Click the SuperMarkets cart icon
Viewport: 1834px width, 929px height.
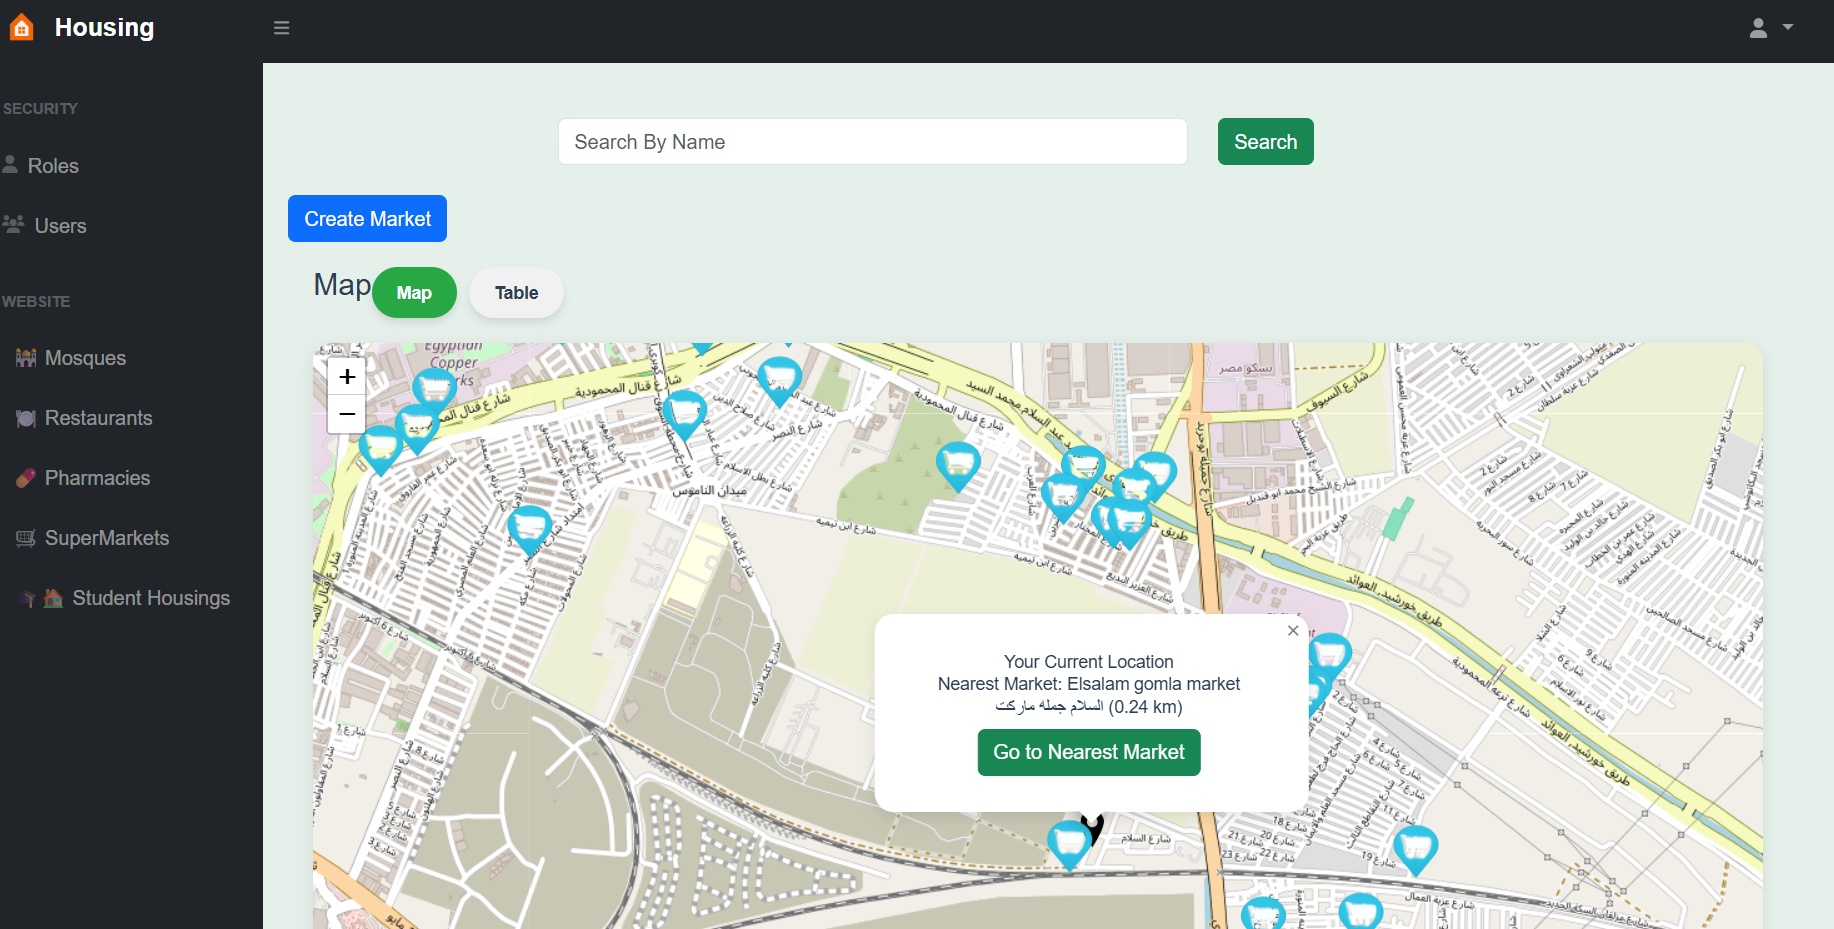coord(26,538)
